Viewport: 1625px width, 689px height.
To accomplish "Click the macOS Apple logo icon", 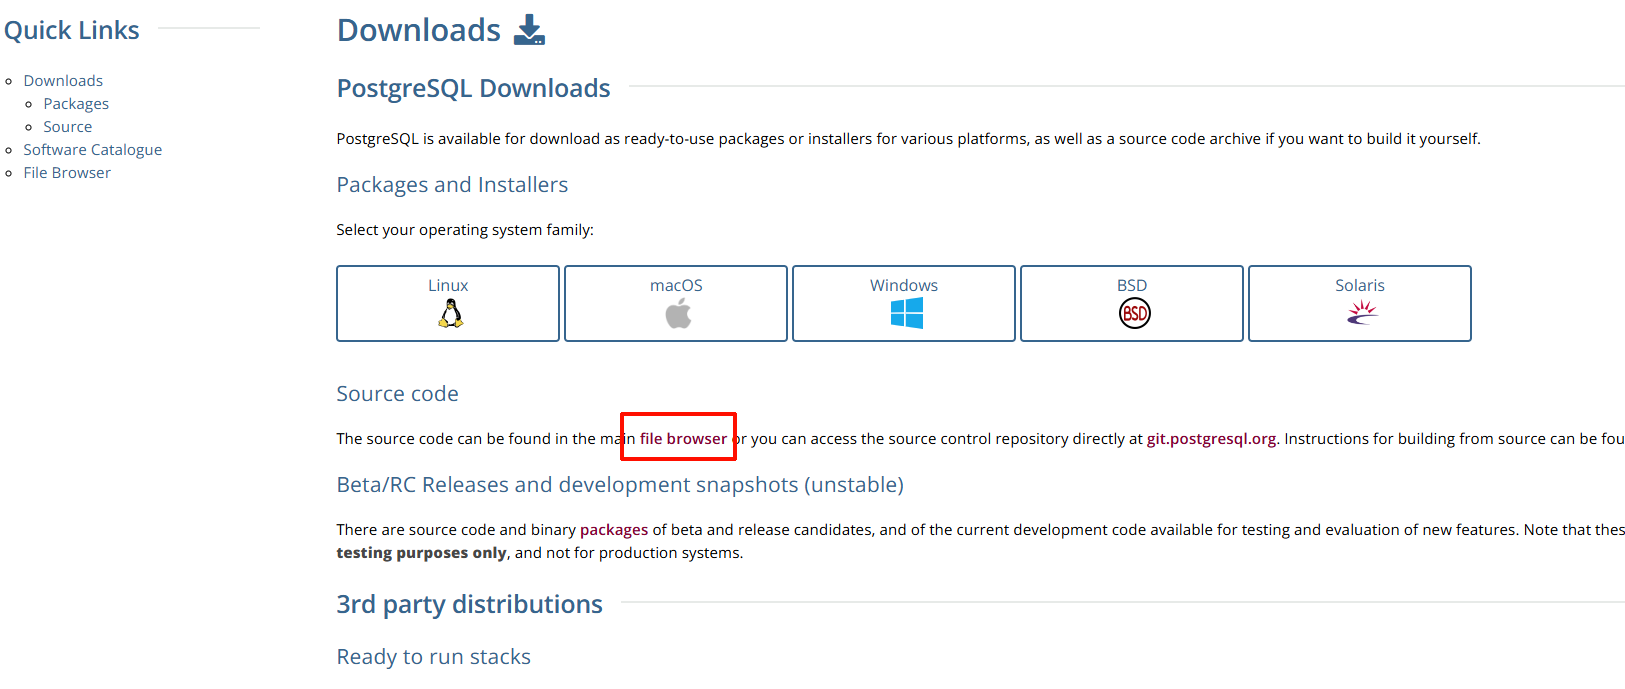I will 678,314.
